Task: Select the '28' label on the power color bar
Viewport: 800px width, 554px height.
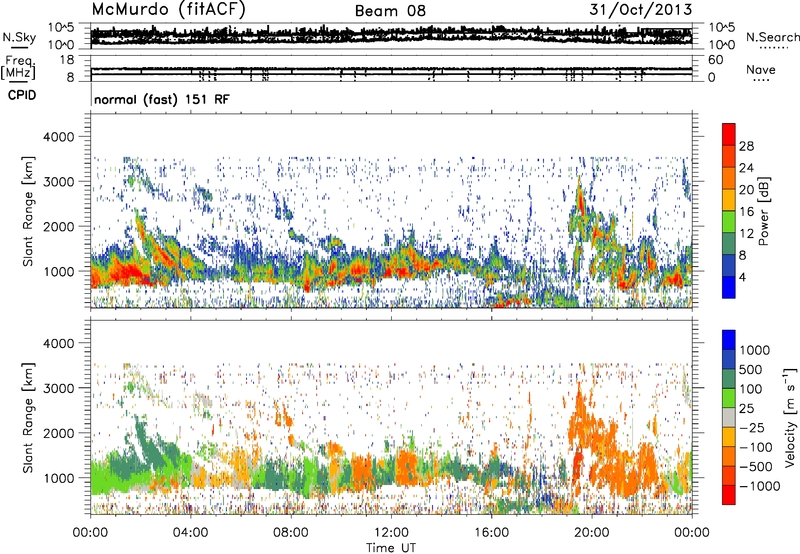Action: [x=746, y=146]
